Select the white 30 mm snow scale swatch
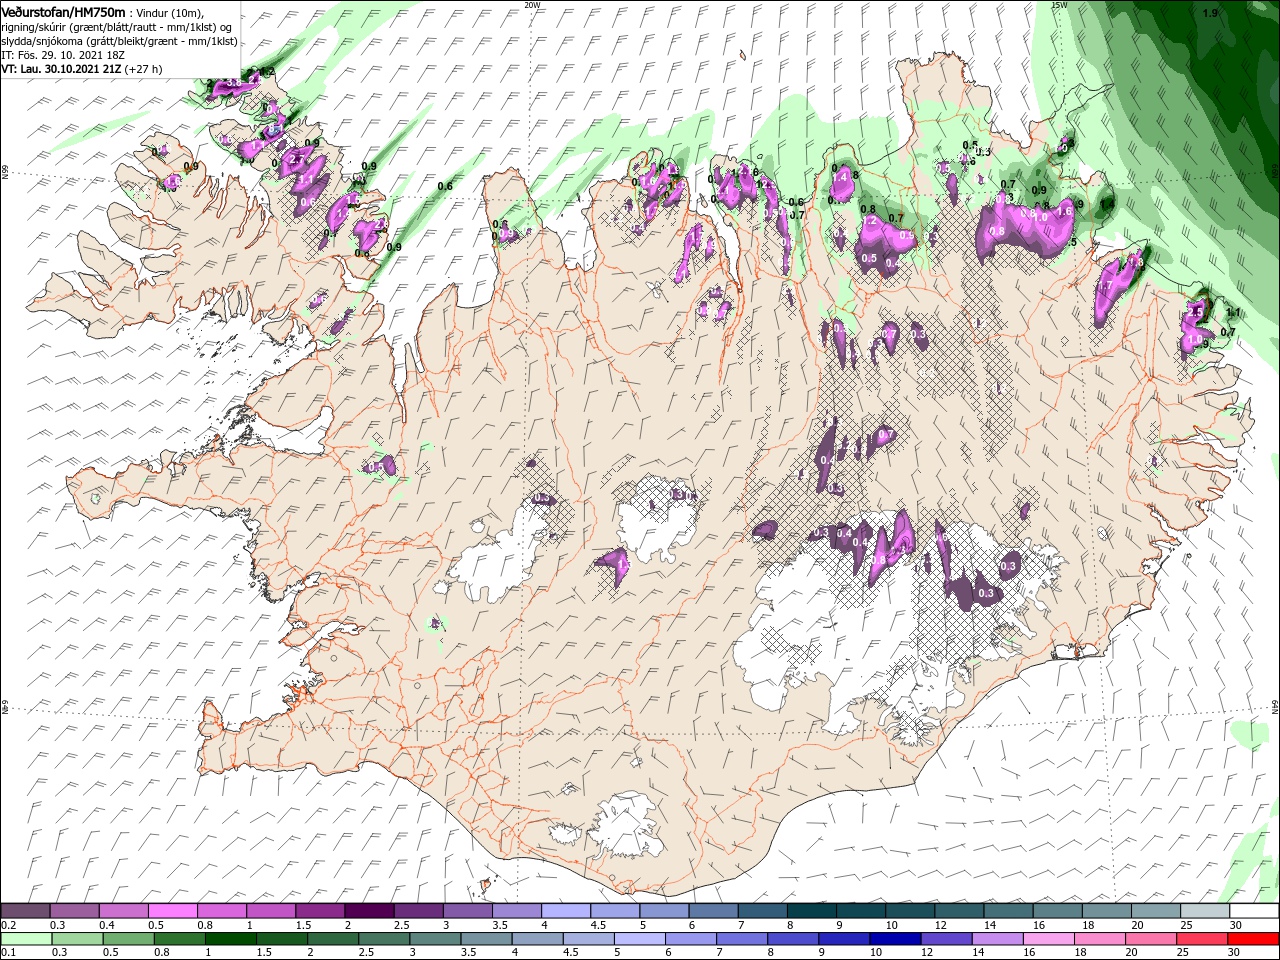 [1254, 911]
